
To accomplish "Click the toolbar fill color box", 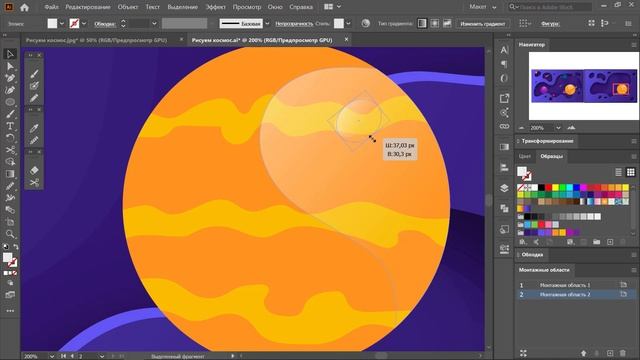I will [x=7, y=257].
